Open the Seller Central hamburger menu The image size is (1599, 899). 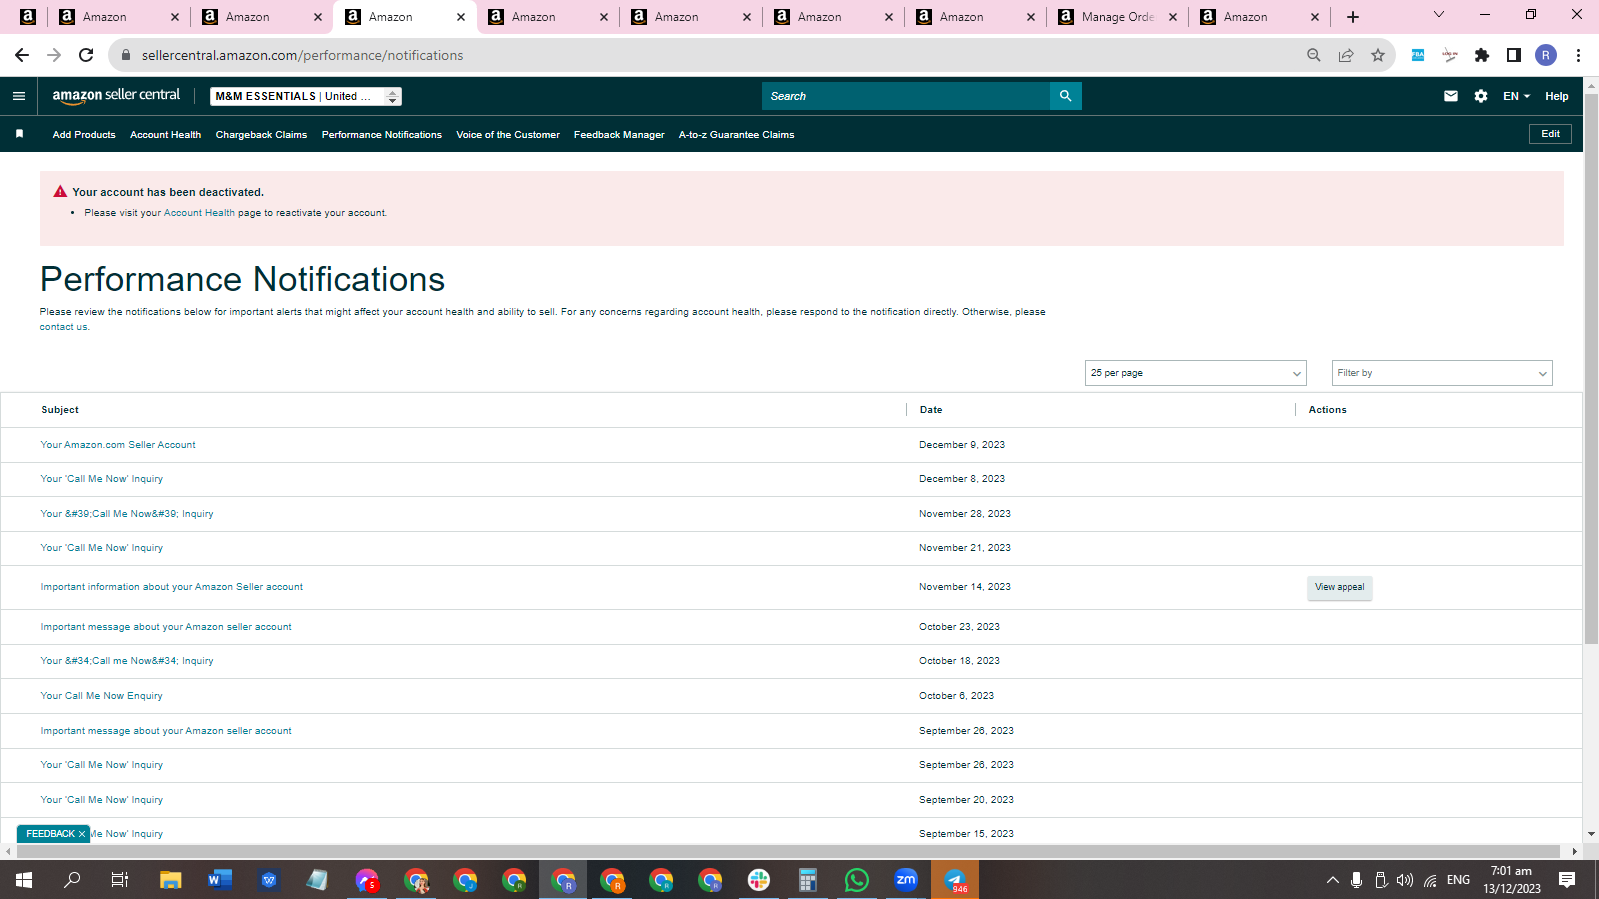[x=18, y=96]
